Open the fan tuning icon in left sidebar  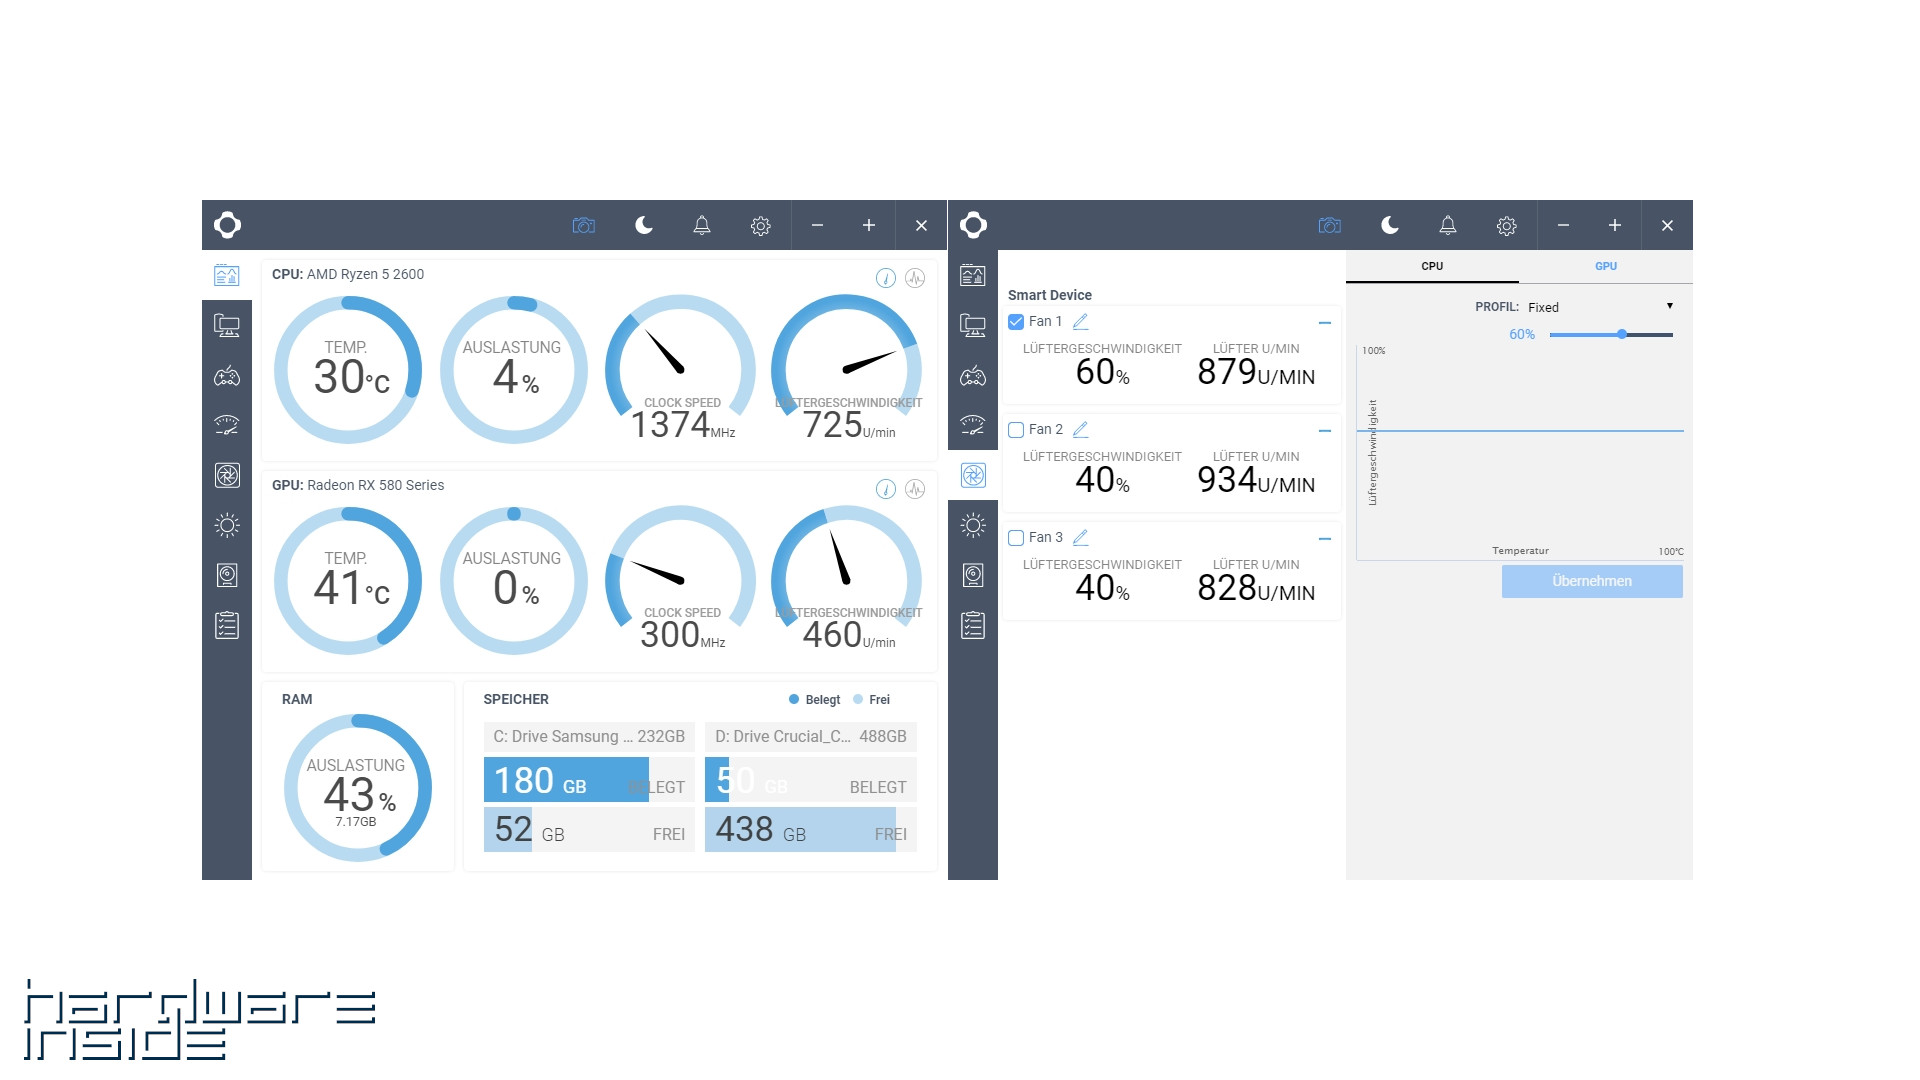pos(227,475)
